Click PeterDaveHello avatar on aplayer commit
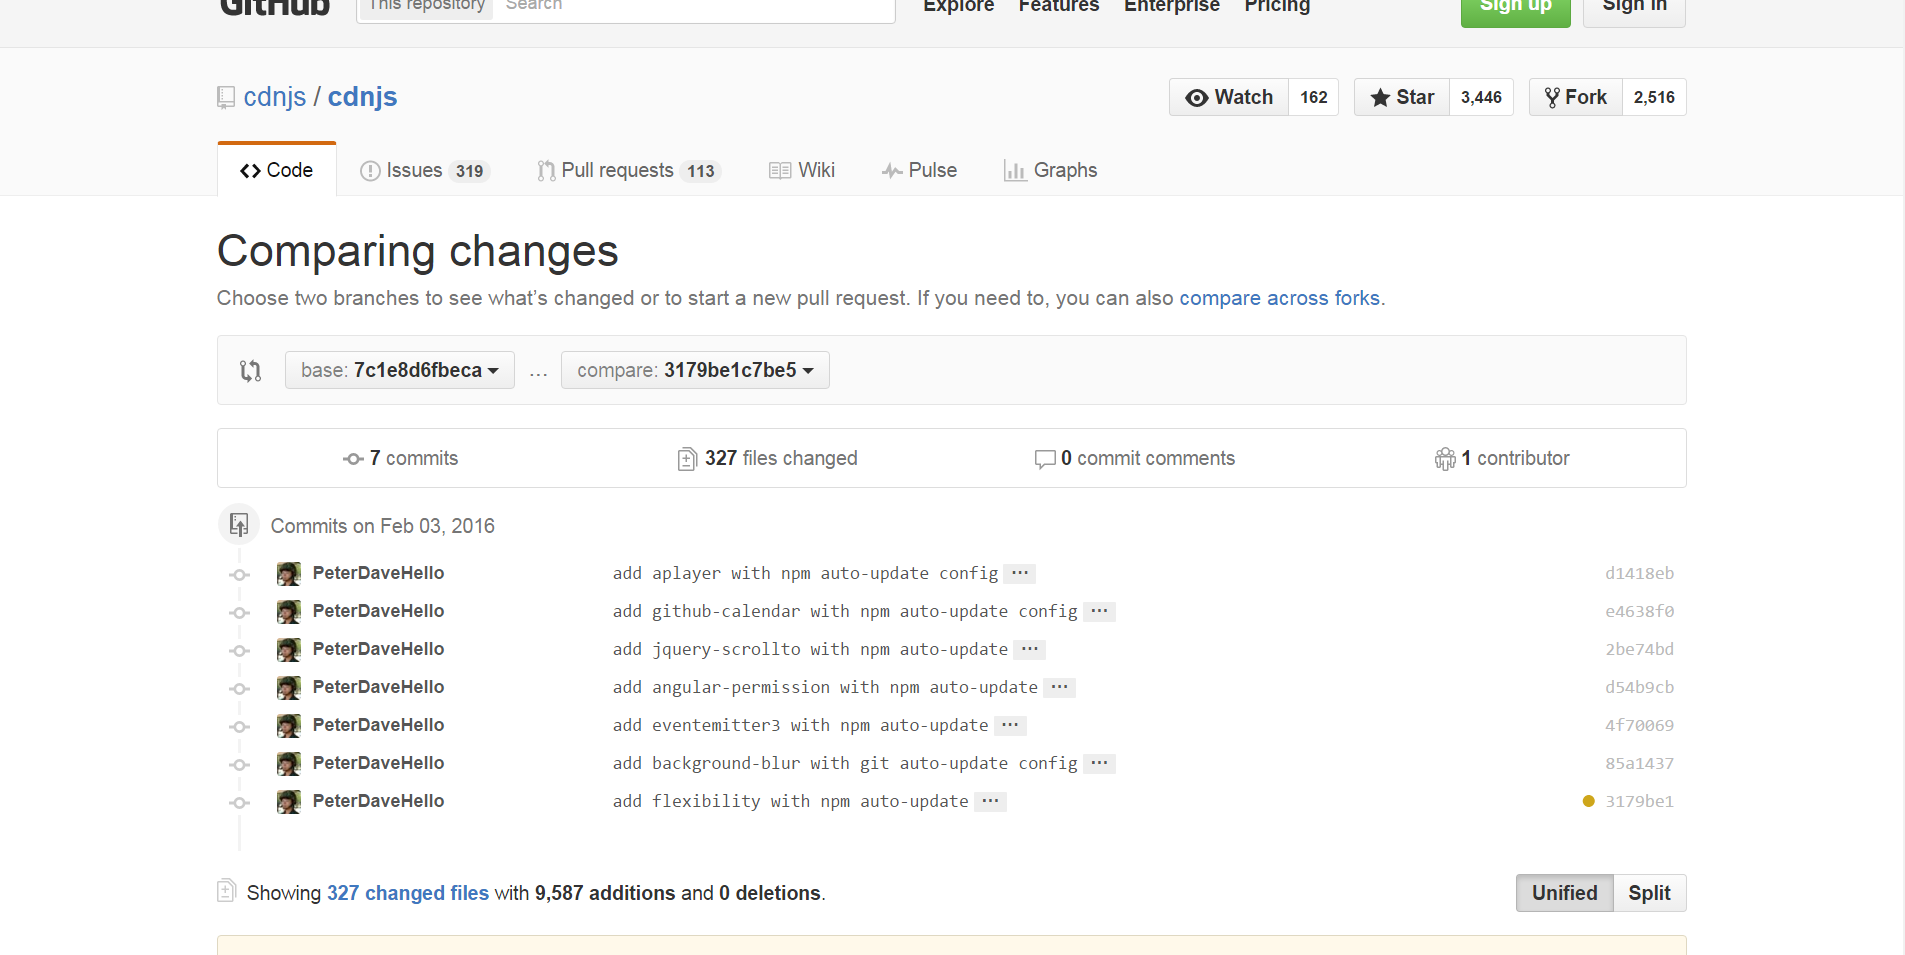 pyautogui.click(x=289, y=573)
